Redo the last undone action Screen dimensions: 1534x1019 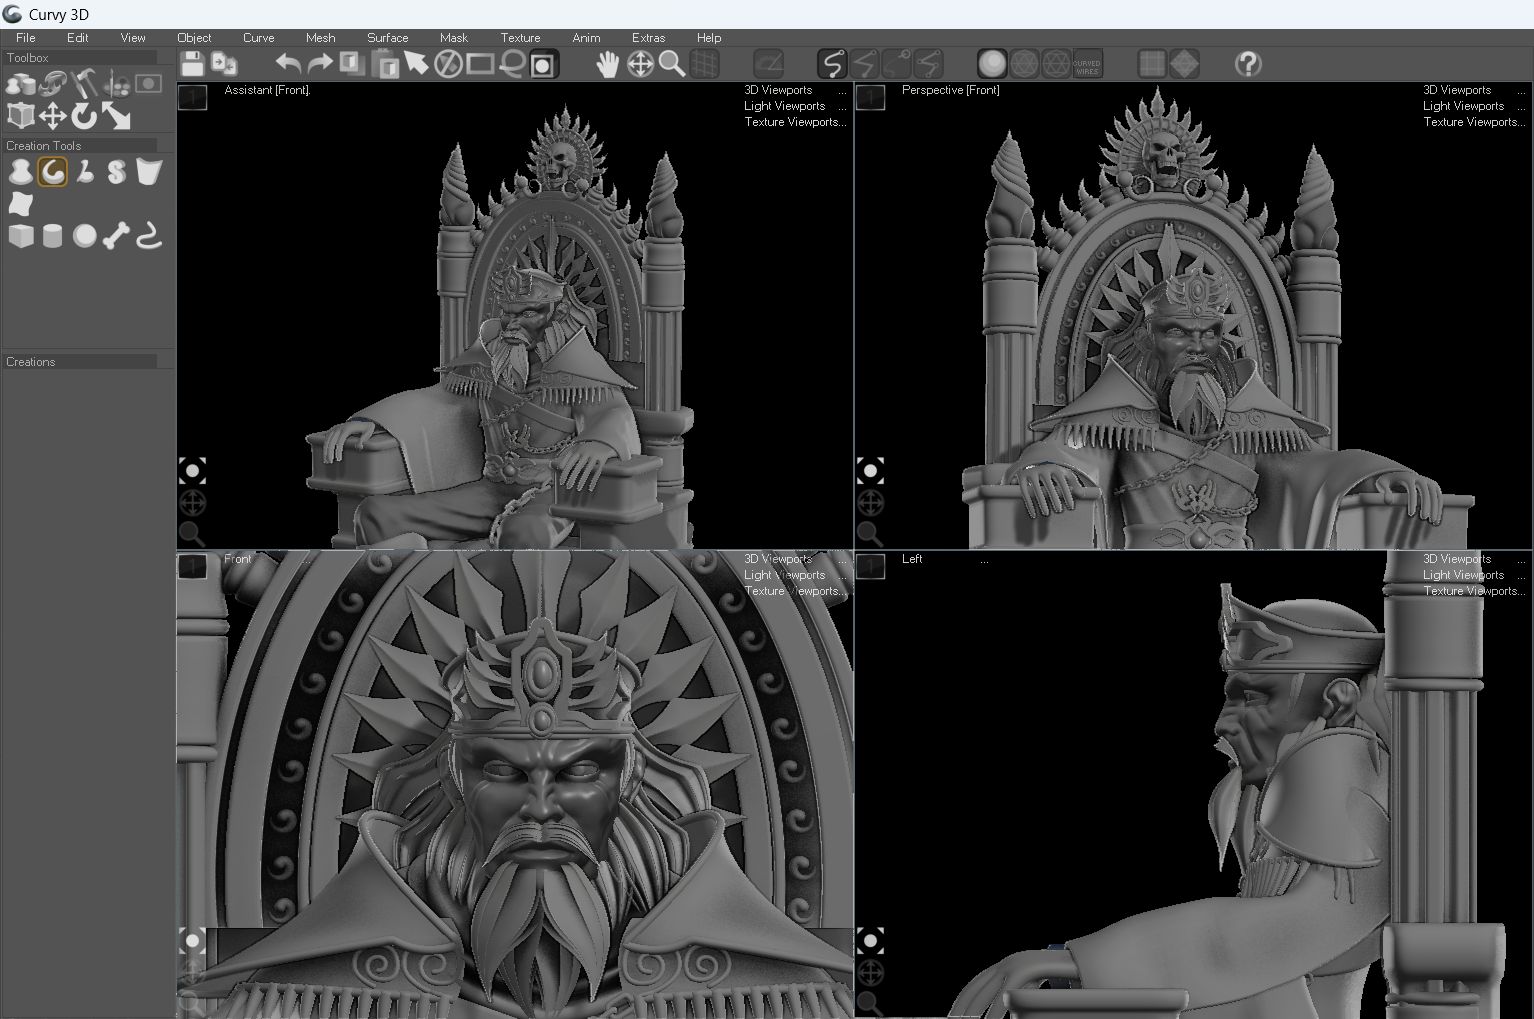pyautogui.click(x=320, y=64)
